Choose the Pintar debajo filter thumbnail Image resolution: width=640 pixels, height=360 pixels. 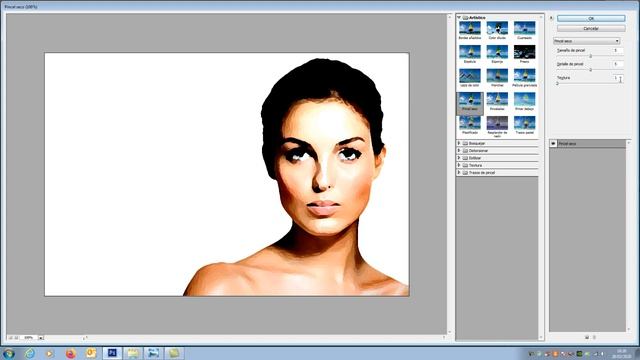click(x=524, y=100)
